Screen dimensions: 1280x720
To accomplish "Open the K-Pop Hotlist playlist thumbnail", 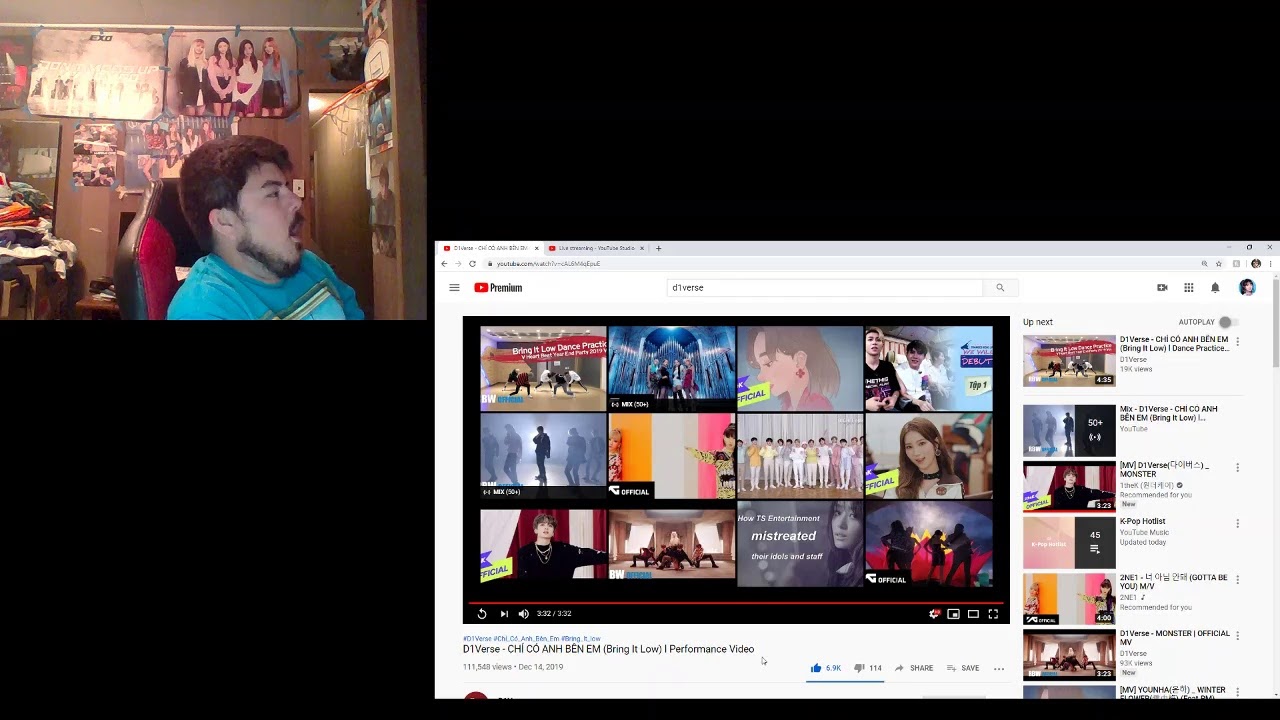I will [x=1069, y=543].
